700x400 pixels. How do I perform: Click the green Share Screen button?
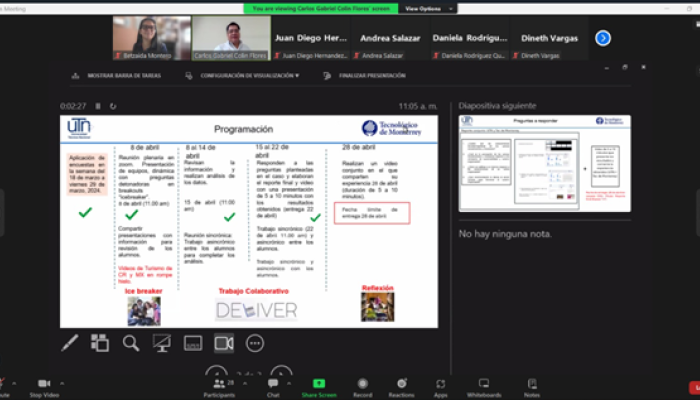(x=319, y=386)
